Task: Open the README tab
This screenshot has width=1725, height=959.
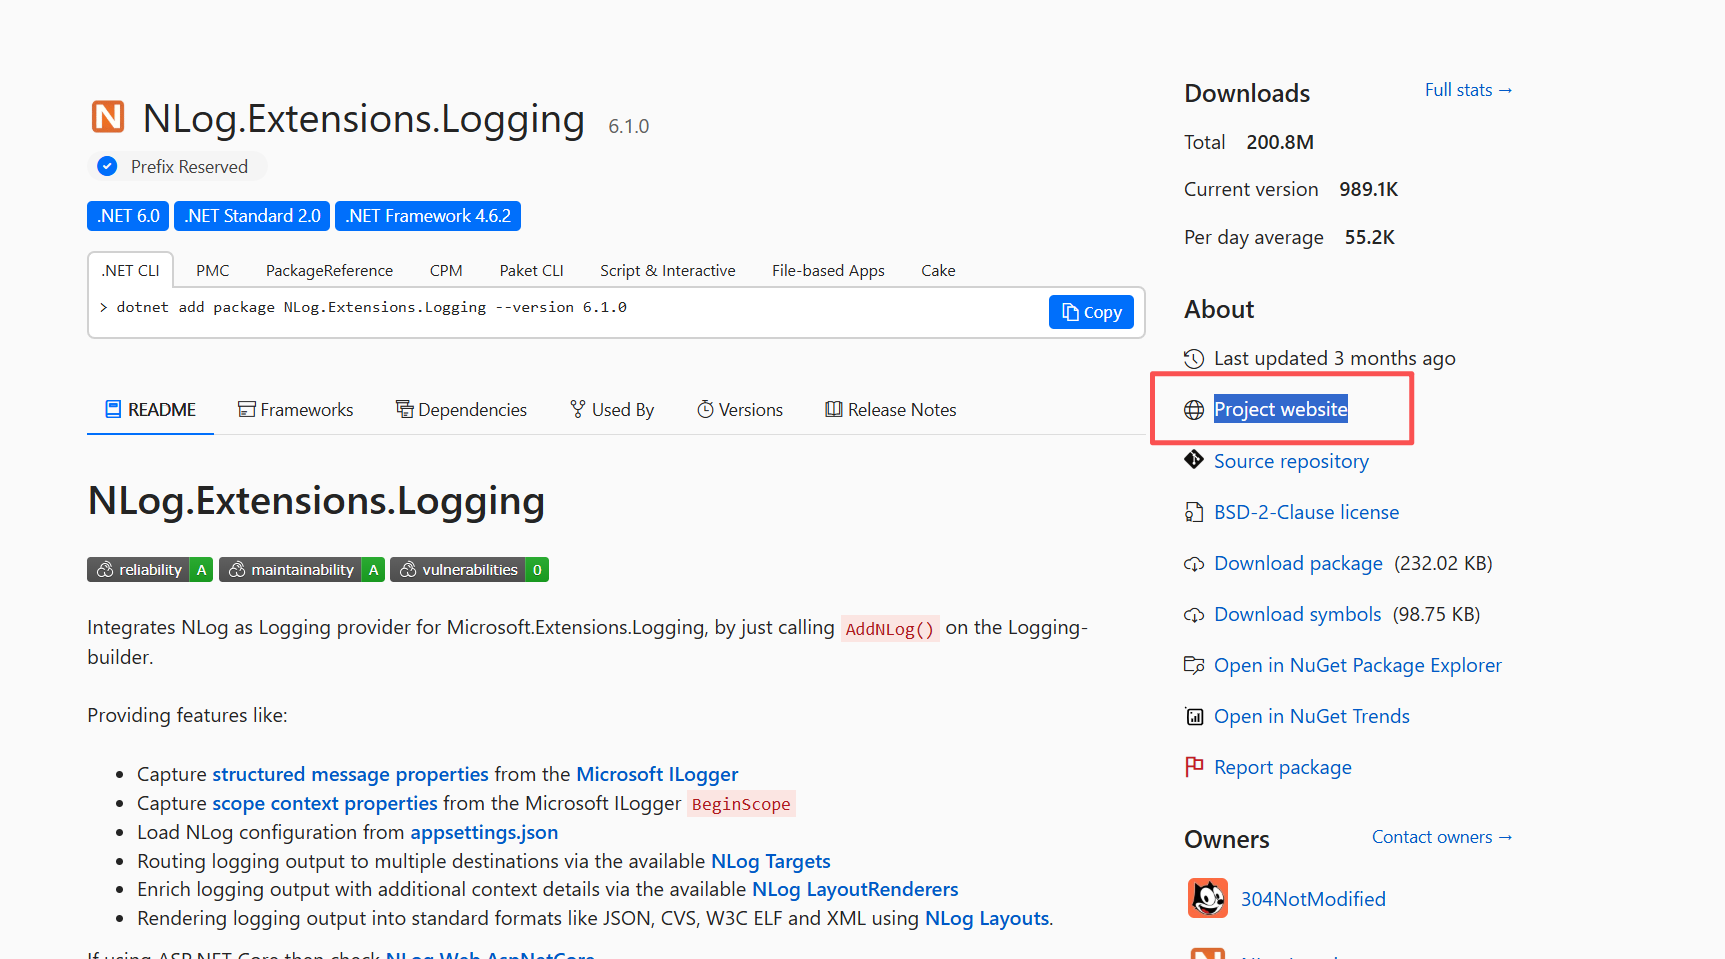Action: pos(150,410)
